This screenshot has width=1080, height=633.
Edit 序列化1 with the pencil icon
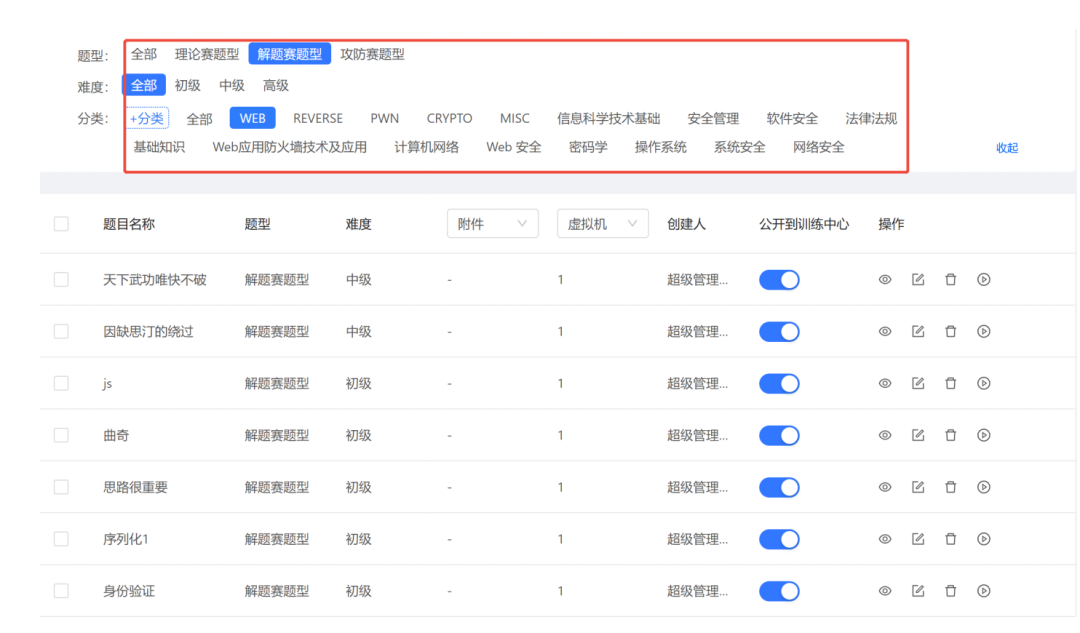[917, 539]
